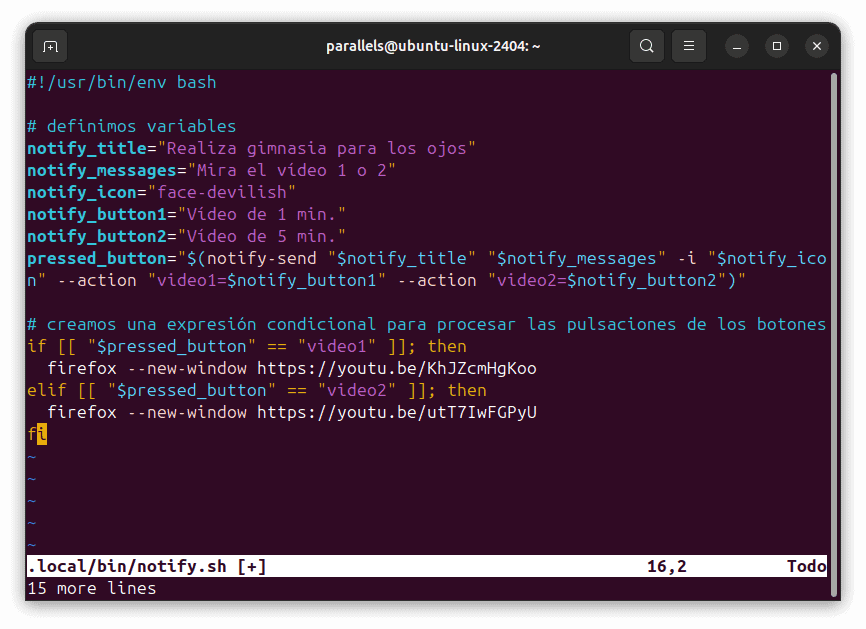The height and width of the screenshot is (629, 866).
Task: Click the 15 more lines message
Action: pyautogui.click(x=92, y=588)
